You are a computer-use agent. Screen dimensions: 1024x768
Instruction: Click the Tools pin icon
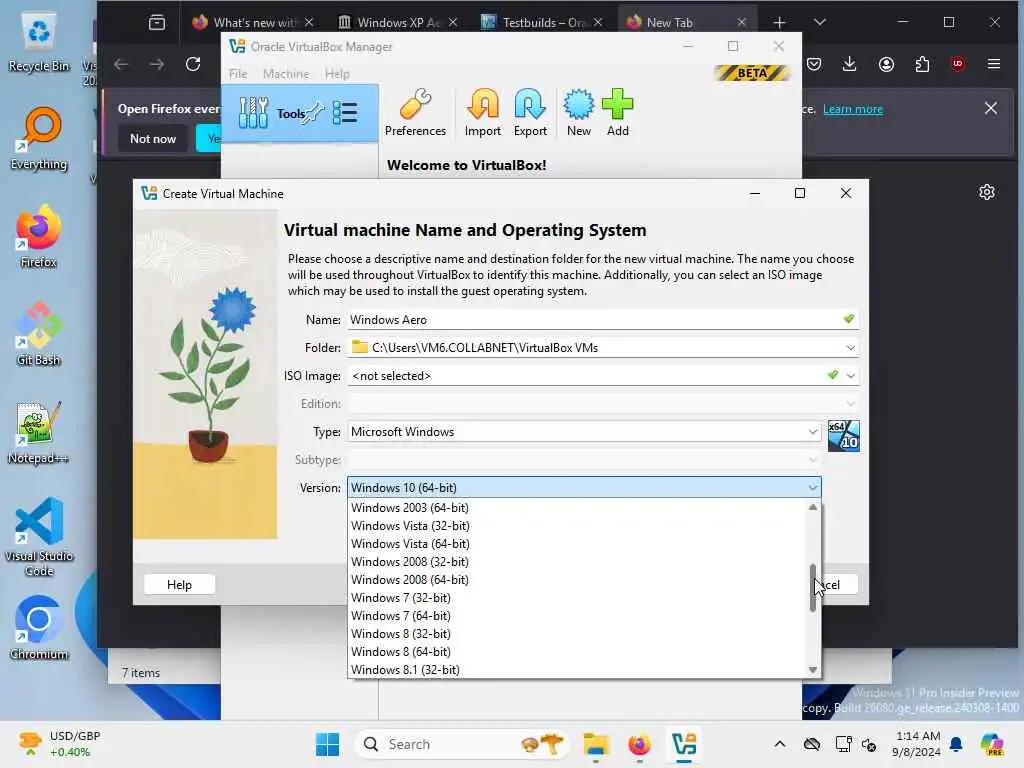(x=315, y=113)
